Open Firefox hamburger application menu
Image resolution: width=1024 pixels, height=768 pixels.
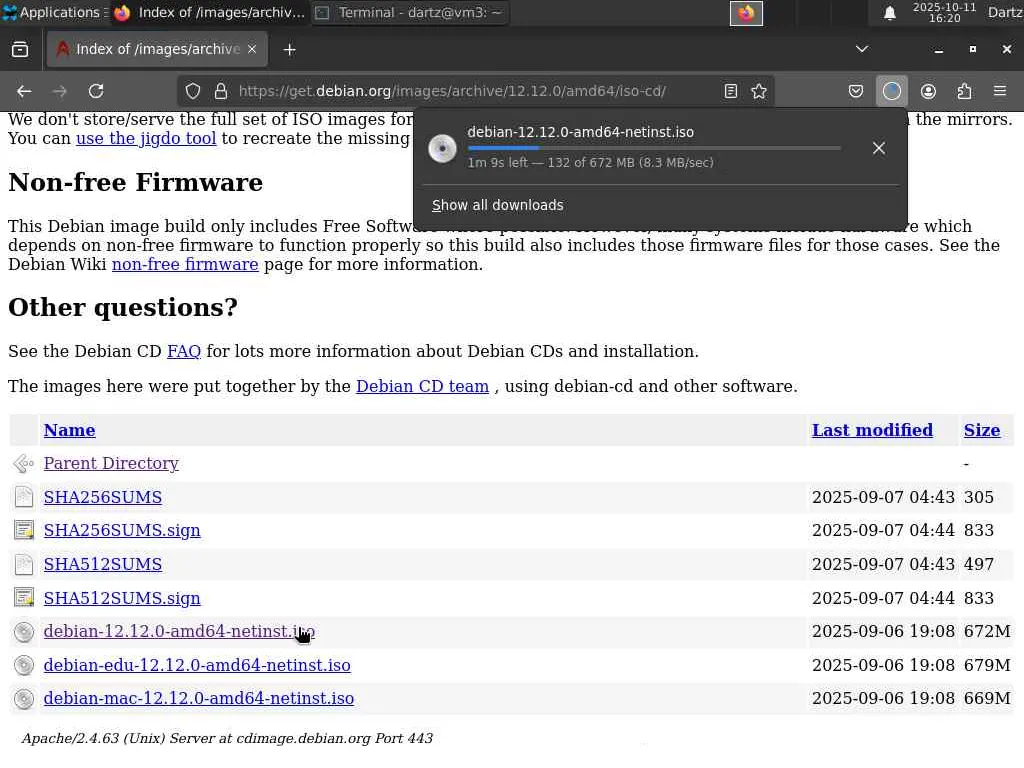[x=999, y=91]
